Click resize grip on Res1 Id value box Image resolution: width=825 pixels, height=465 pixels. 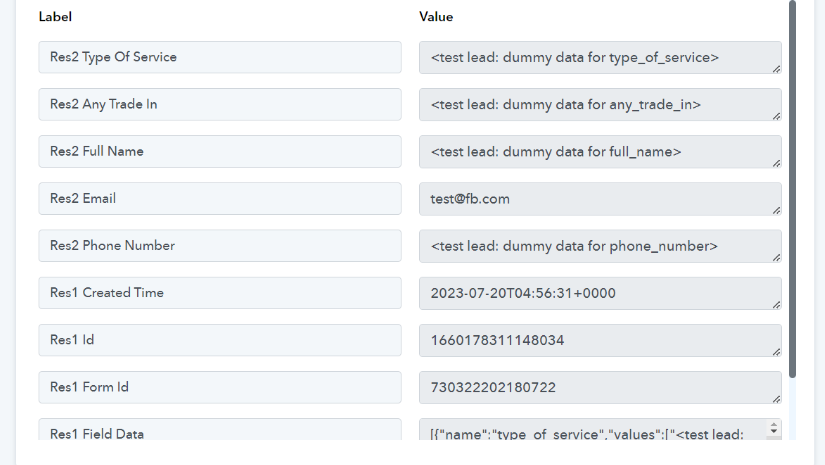[x=777, y=352]
